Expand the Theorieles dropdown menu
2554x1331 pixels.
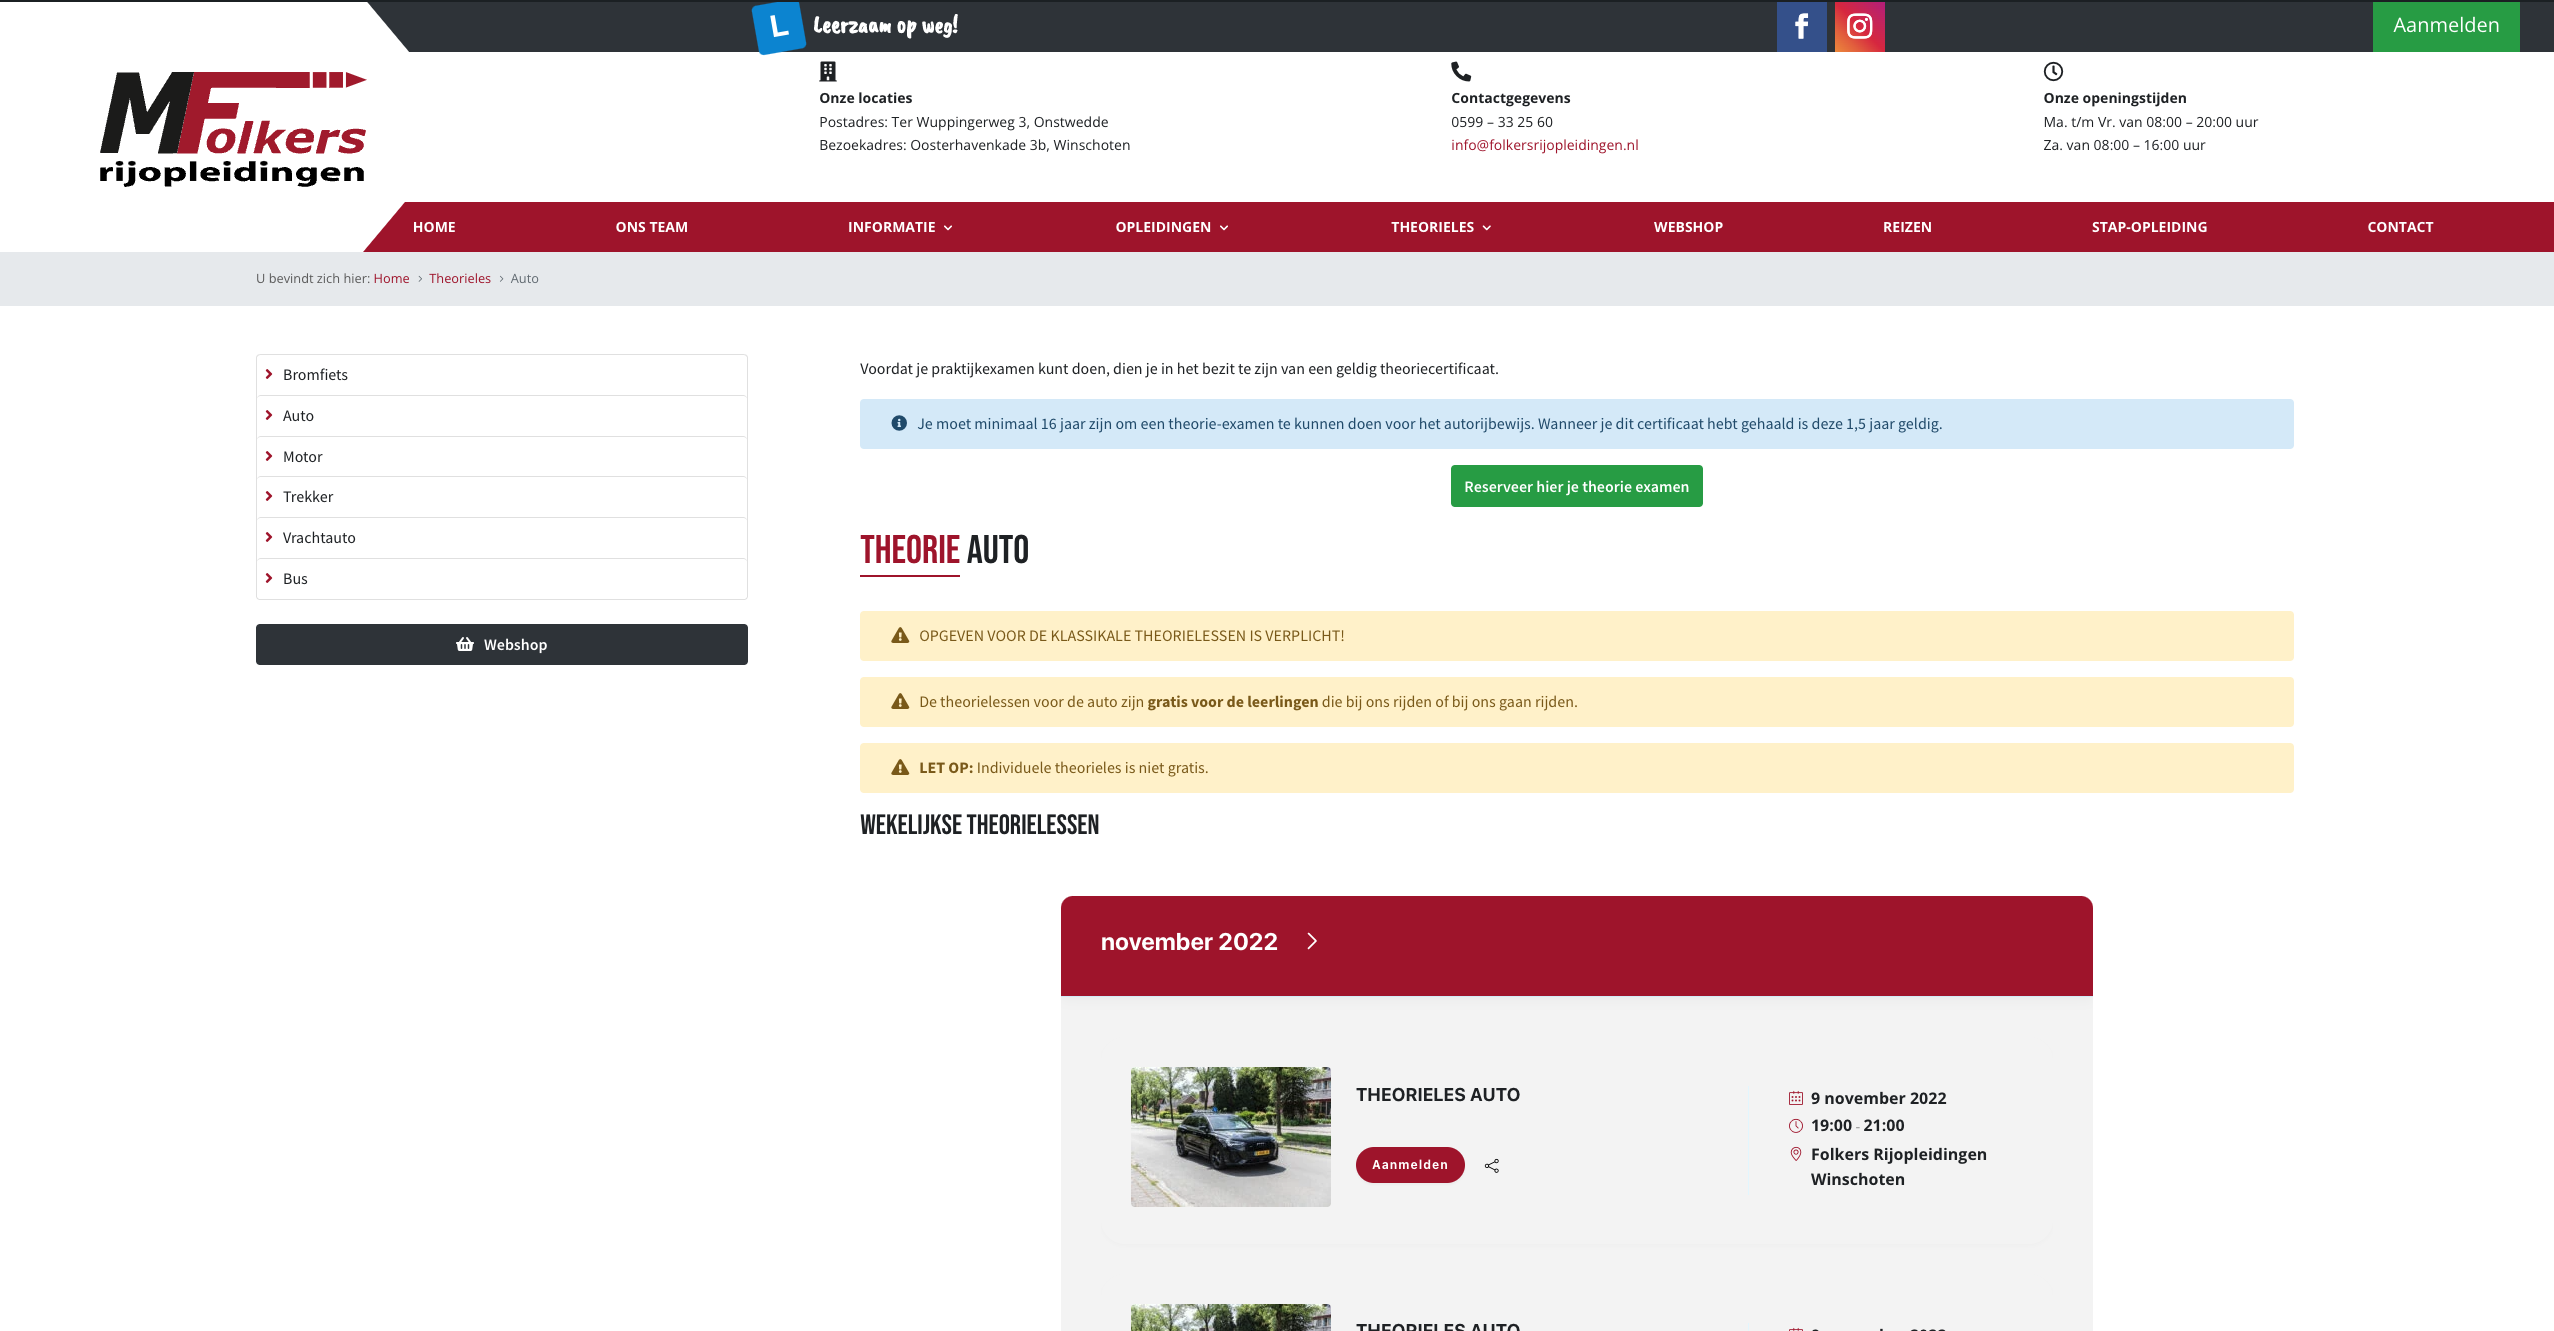point(1441,227)
